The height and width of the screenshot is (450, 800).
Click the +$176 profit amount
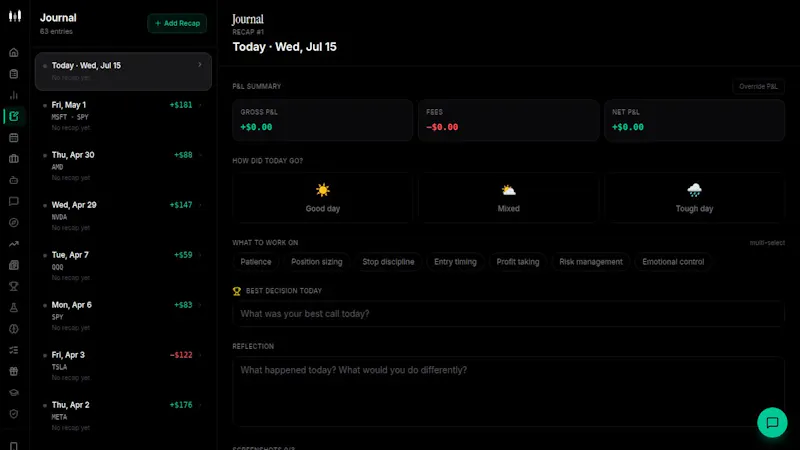click(x=181, y=405)
